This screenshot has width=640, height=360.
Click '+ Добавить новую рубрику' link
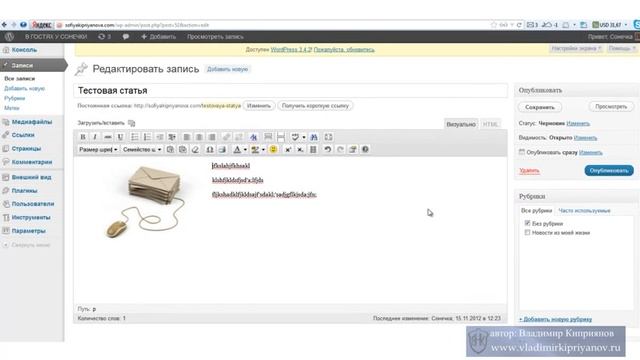556,319
